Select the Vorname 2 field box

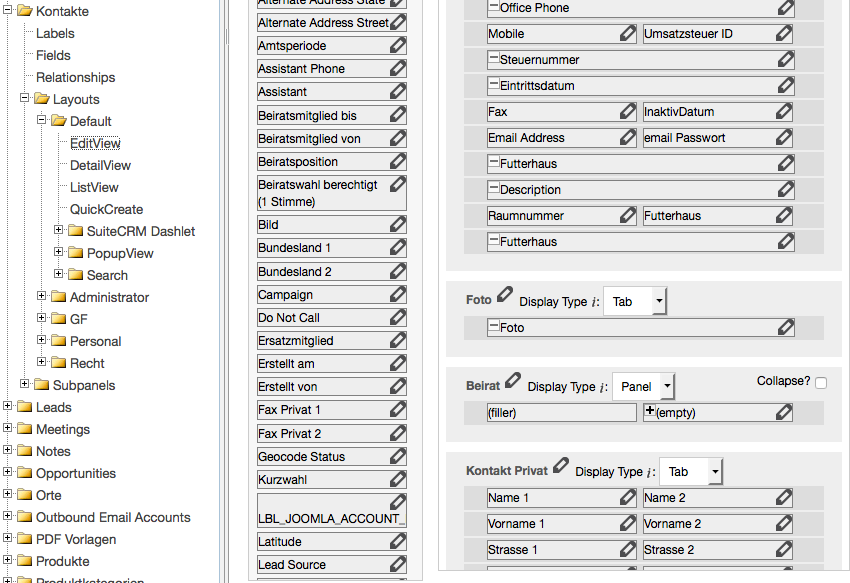(718, 524)
